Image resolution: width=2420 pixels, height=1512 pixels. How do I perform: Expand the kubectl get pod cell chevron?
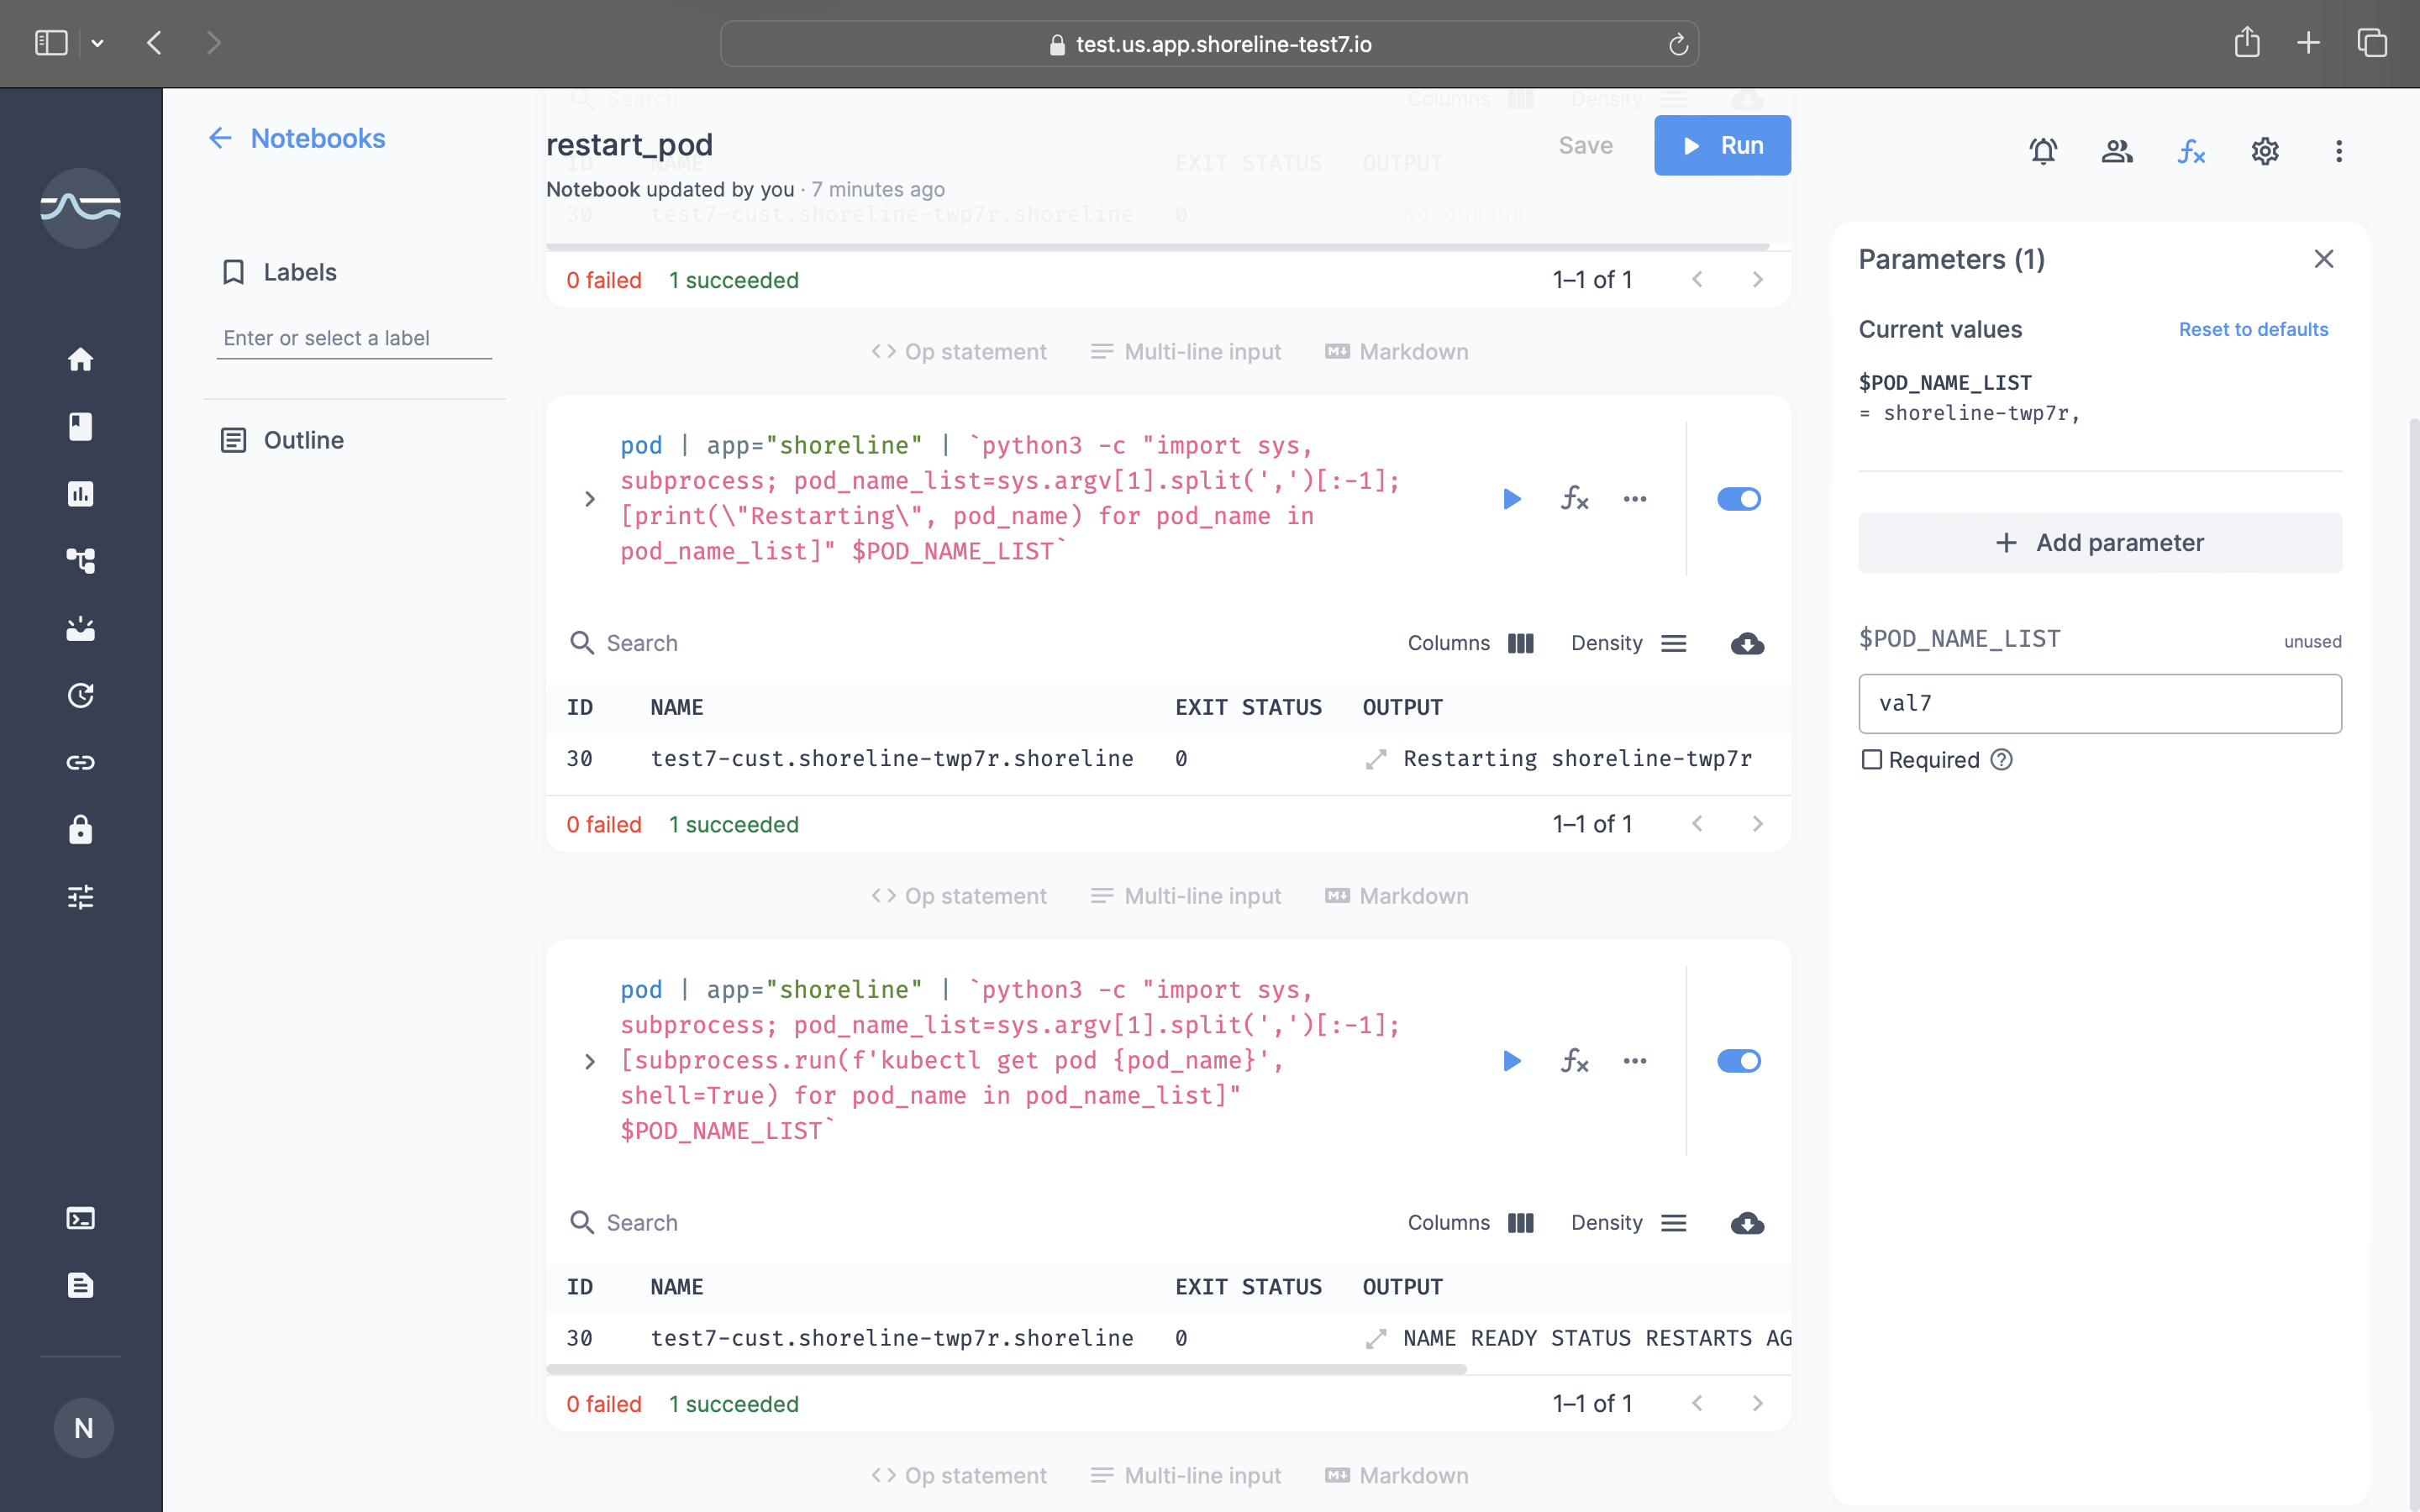click(590, 1061)
